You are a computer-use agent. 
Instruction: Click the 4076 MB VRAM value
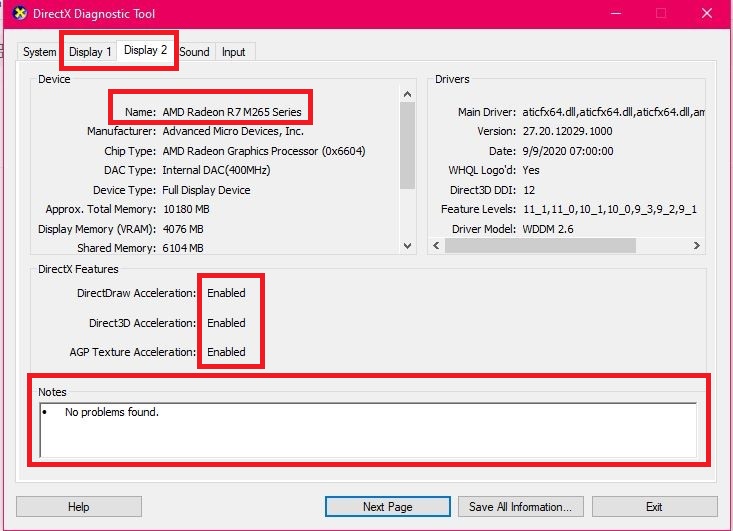point(183,229)
